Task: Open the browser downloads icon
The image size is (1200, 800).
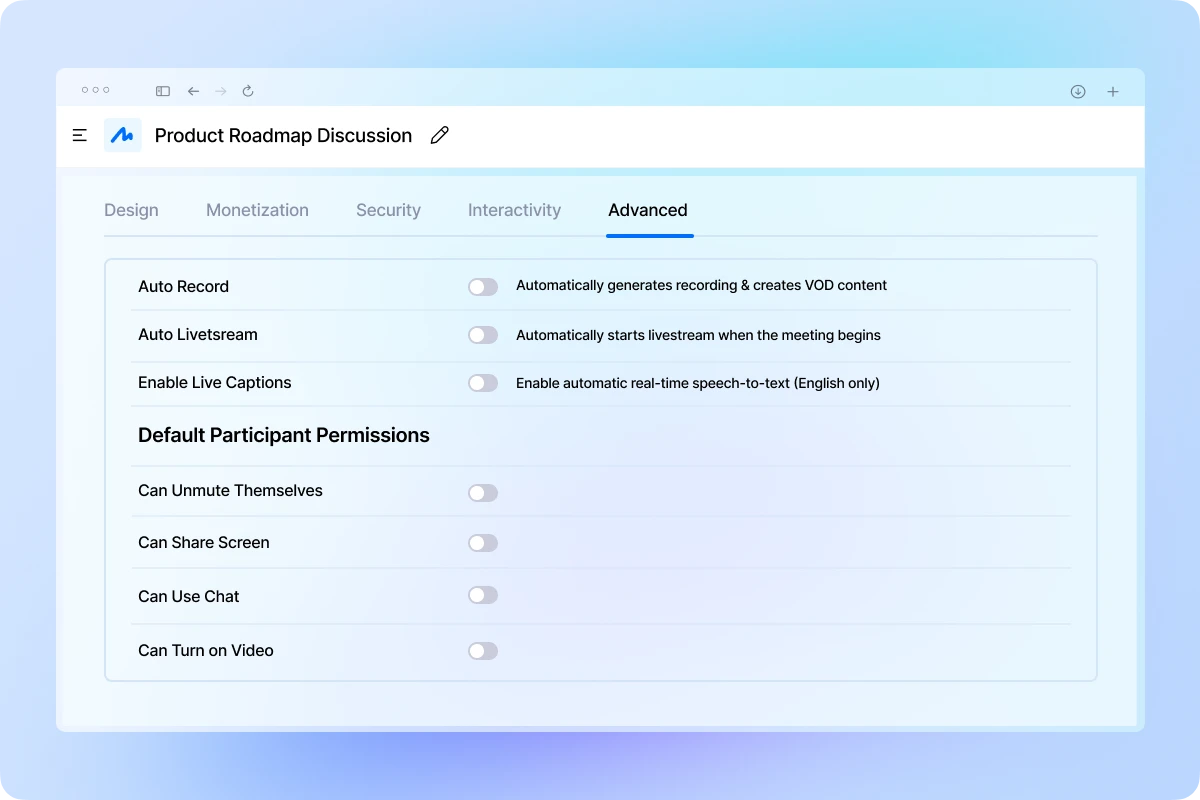Action: [x=1078, y=91]
